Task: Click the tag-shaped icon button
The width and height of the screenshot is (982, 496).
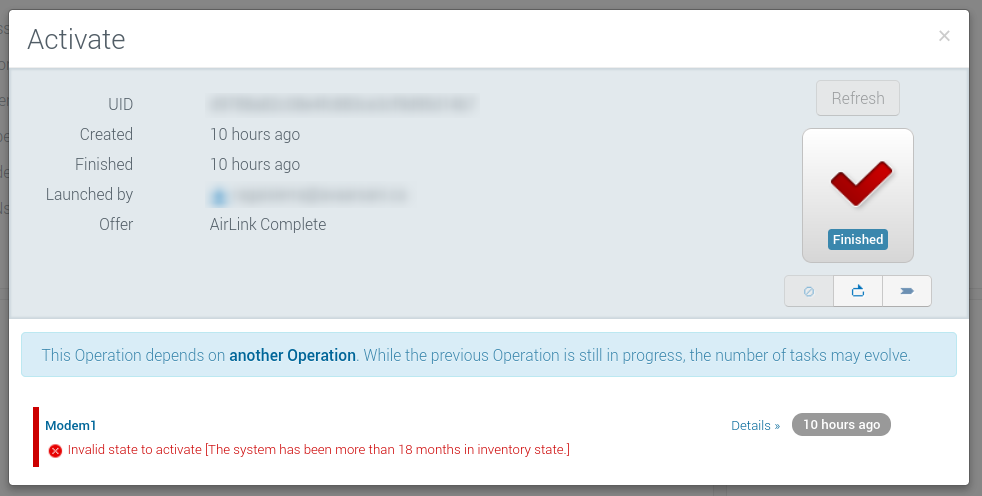Action: 907,291
